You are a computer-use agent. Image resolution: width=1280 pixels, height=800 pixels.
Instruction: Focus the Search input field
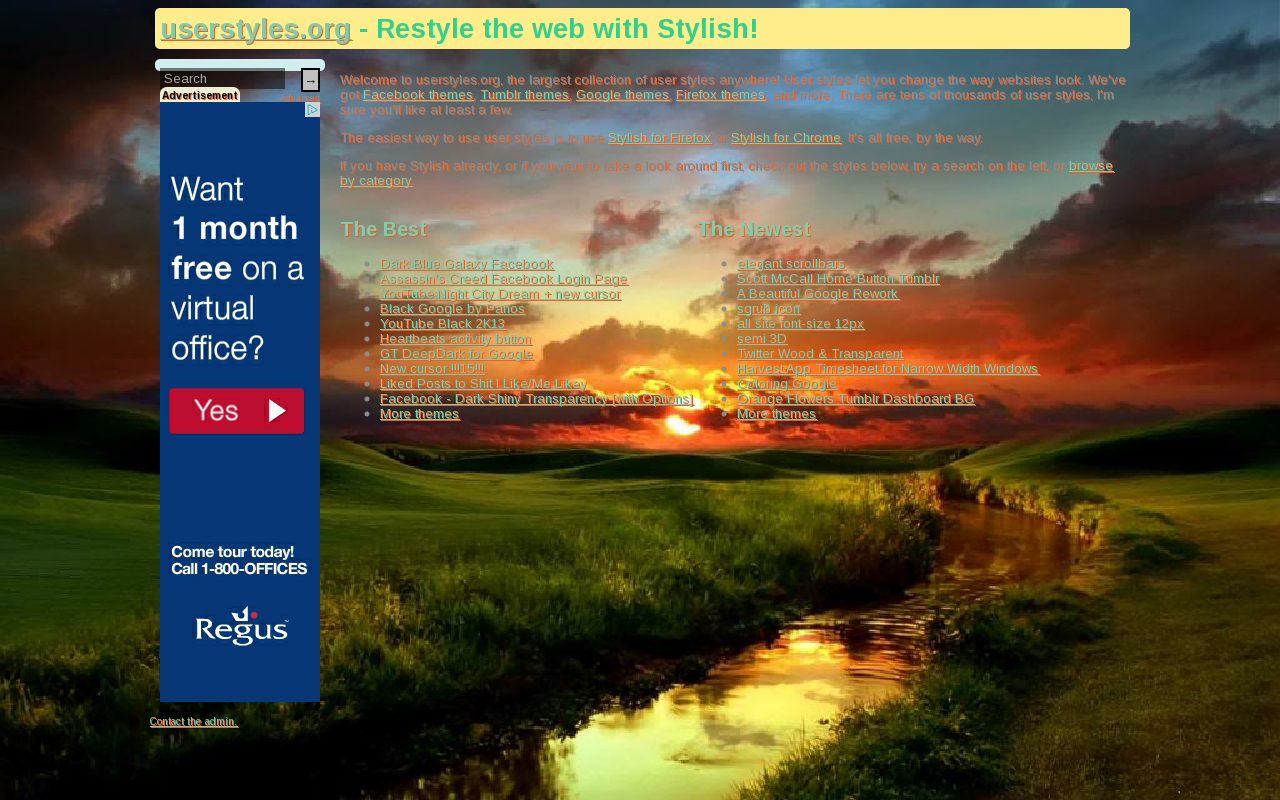tap(222, 79)
